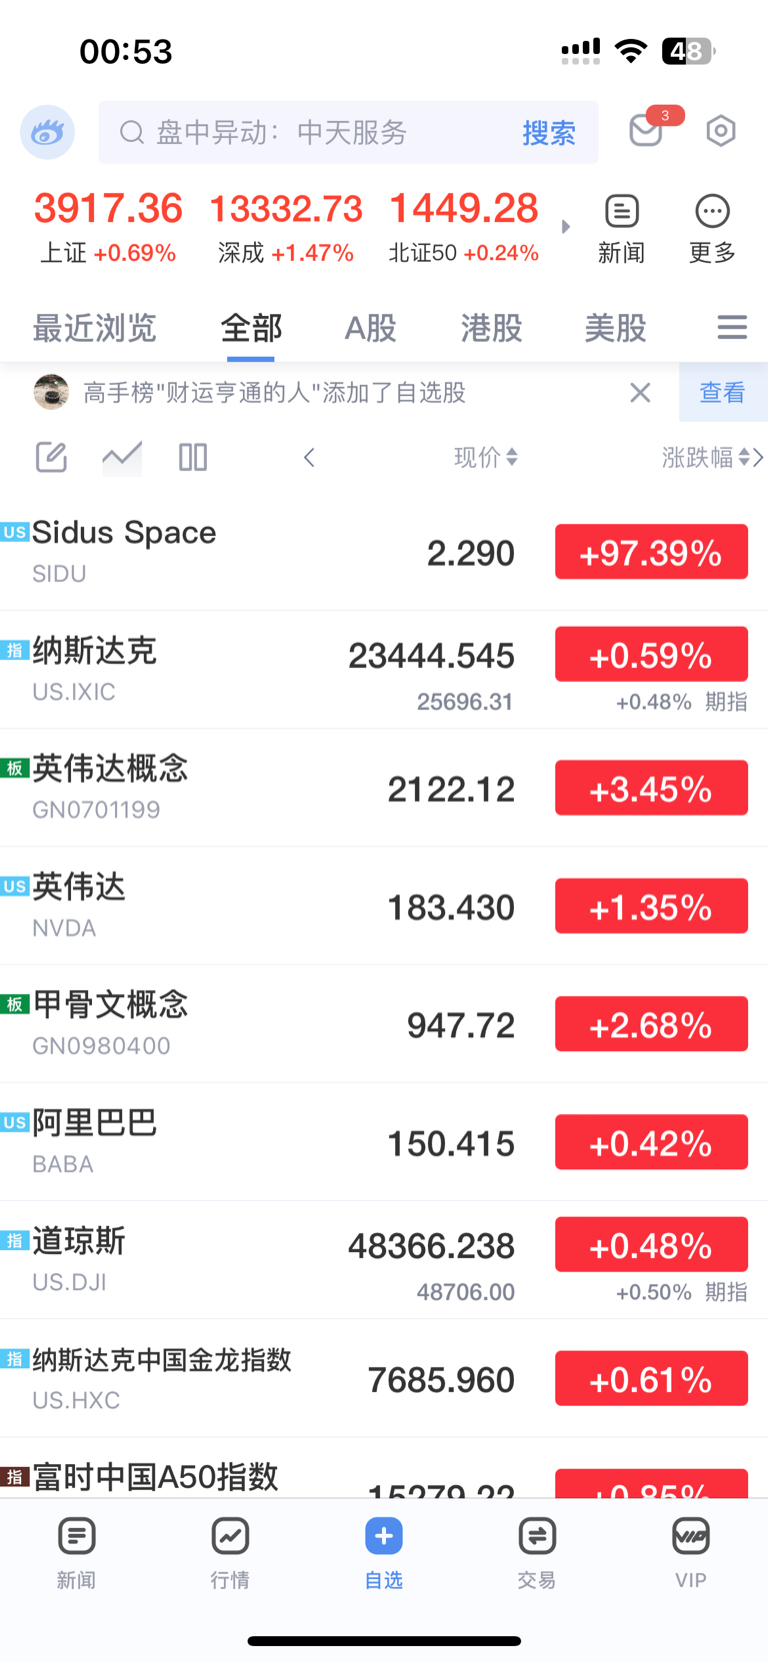Sort the list by 现价
This screenshot has width=768, height=1663.
485,457
